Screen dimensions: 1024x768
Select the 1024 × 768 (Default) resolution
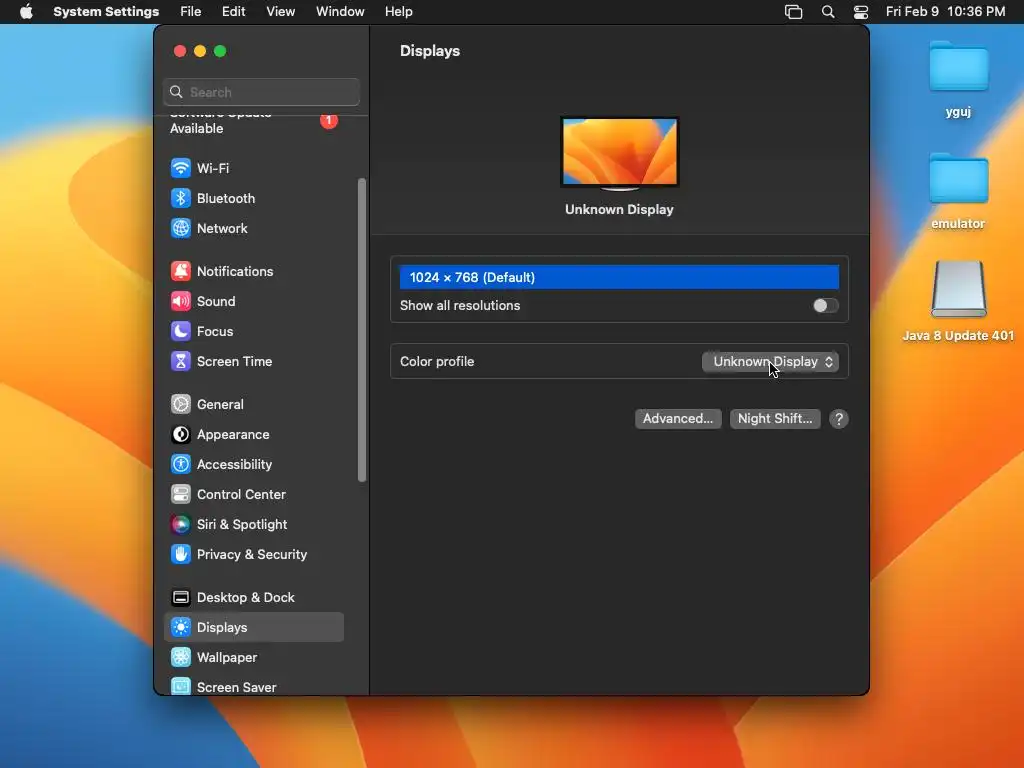(619, 277)
